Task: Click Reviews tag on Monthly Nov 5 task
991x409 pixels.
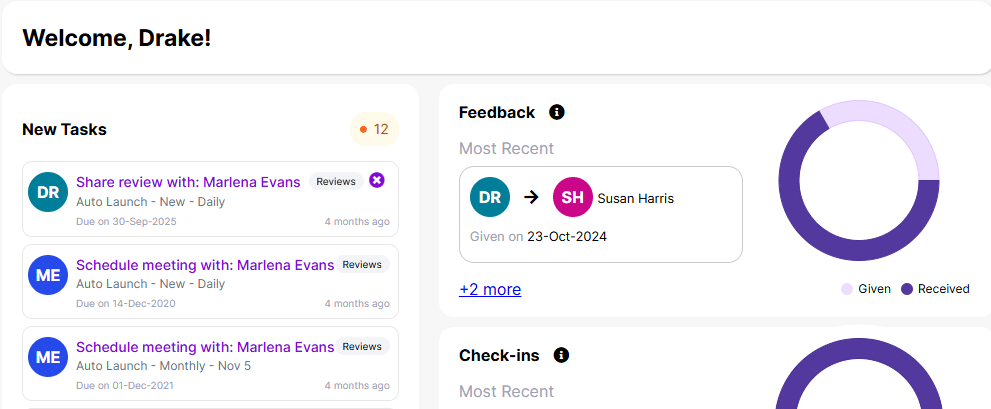Action: pos(362,347)
